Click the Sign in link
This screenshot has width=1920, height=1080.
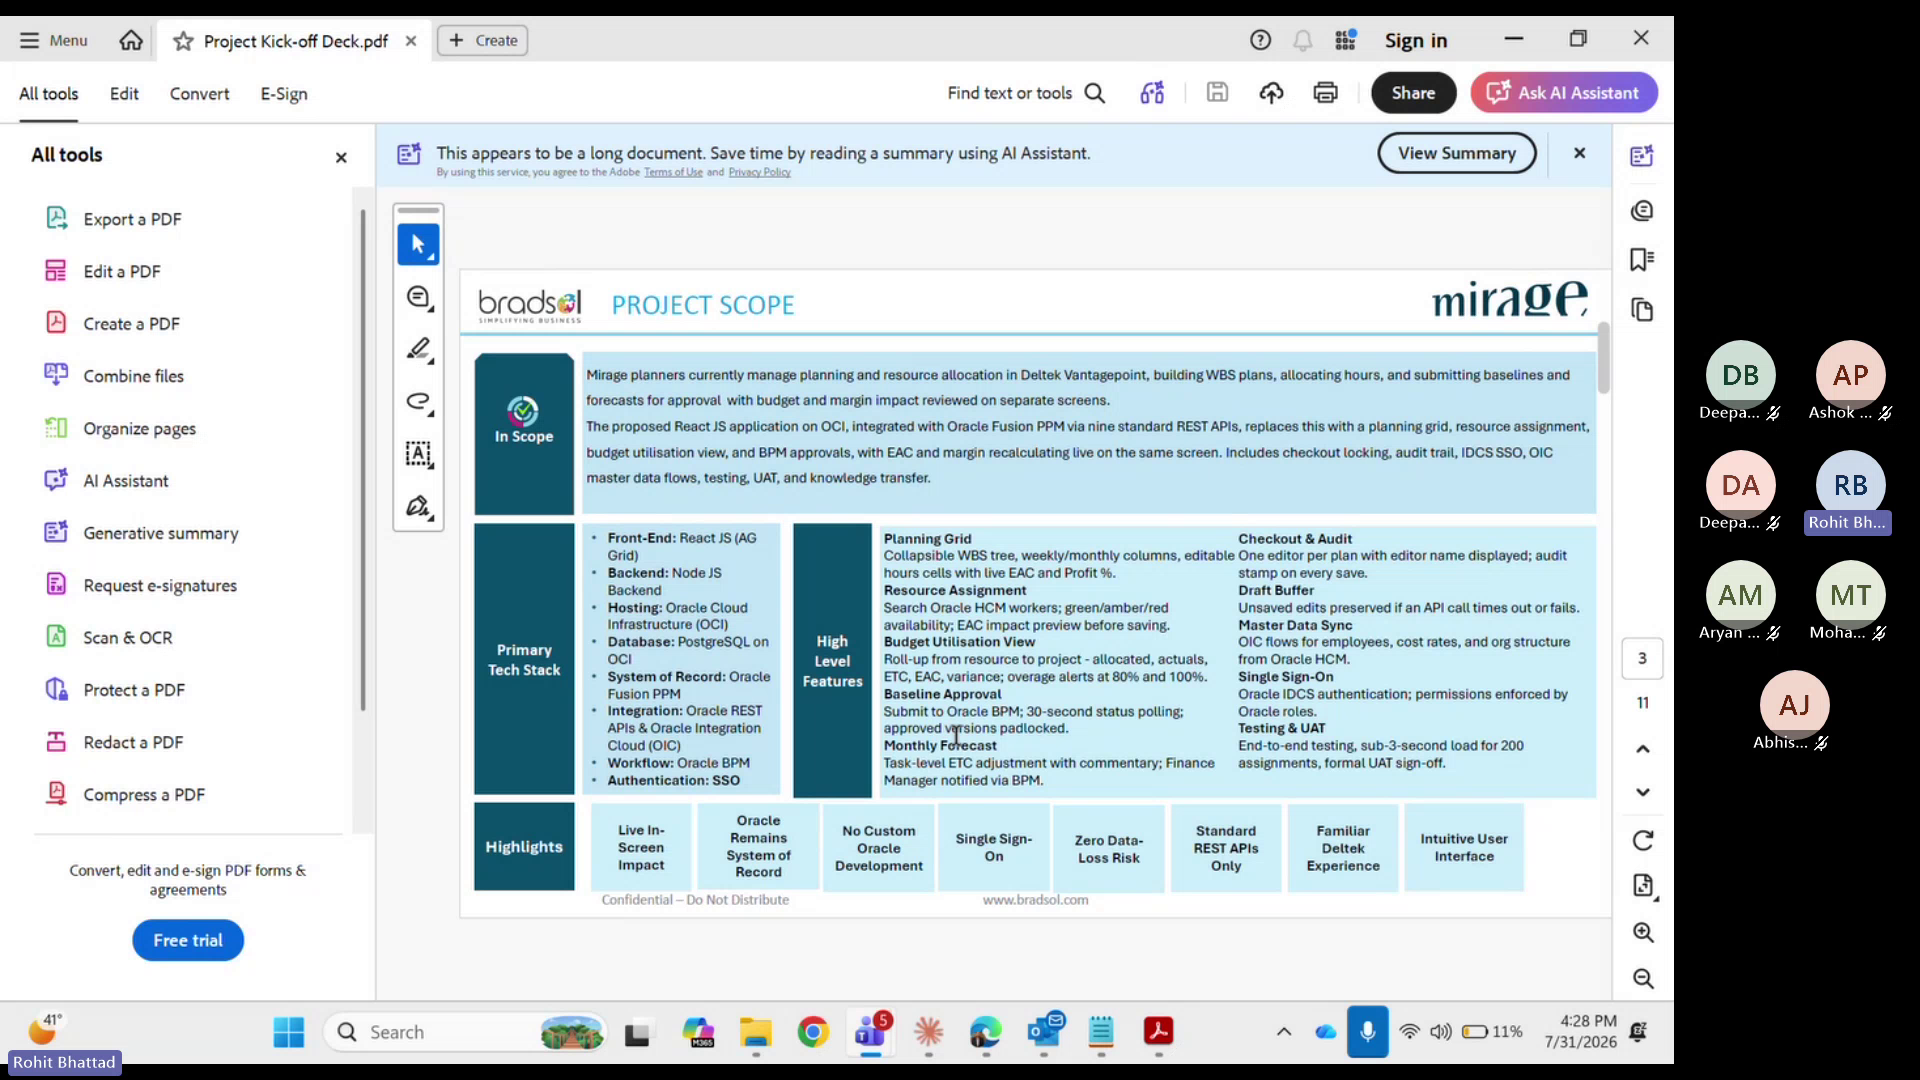click(x=1416, y=40)
